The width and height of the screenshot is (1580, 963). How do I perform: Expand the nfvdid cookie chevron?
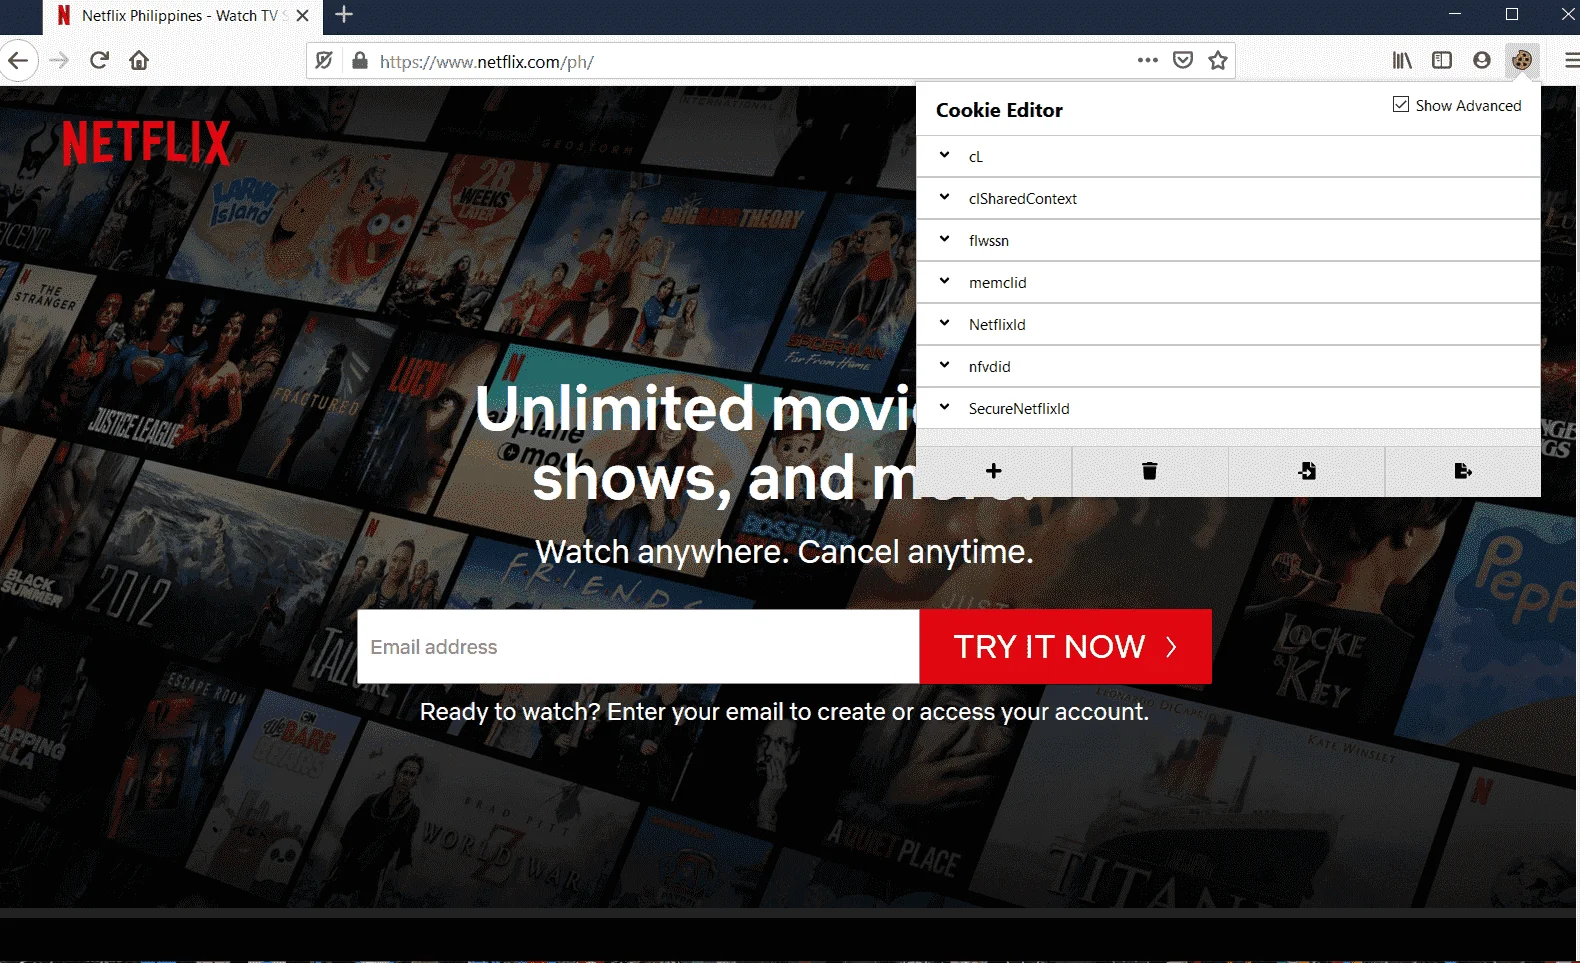[x=944, y=365]
